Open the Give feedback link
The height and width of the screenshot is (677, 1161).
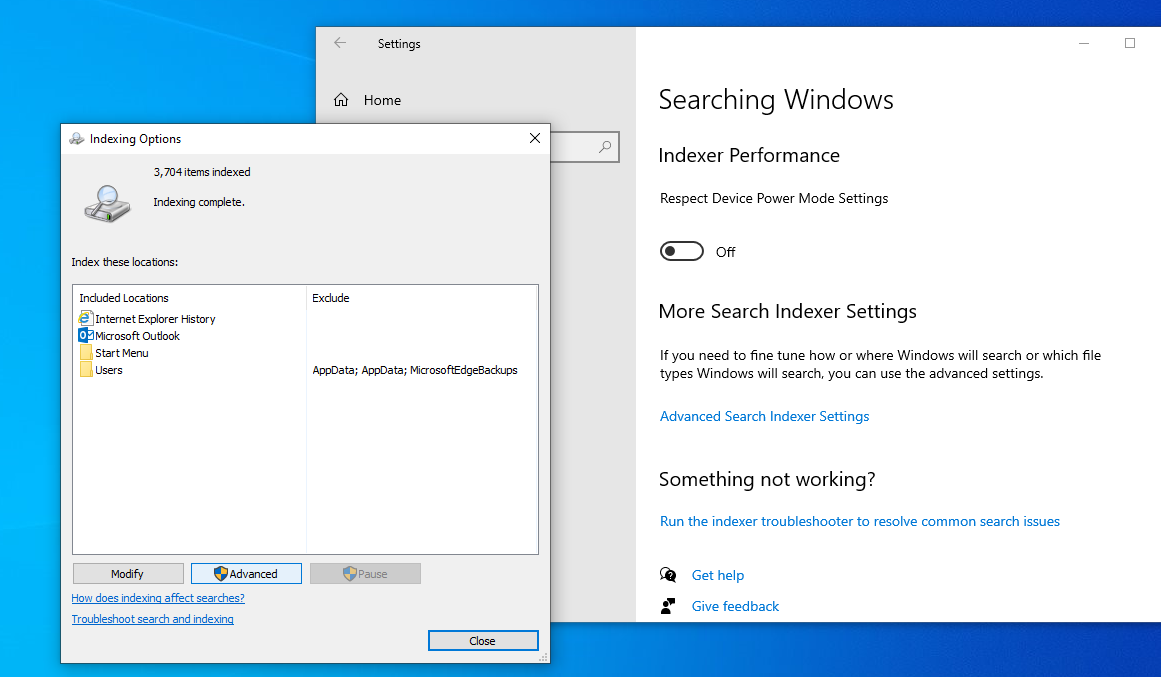pos(735,606)
